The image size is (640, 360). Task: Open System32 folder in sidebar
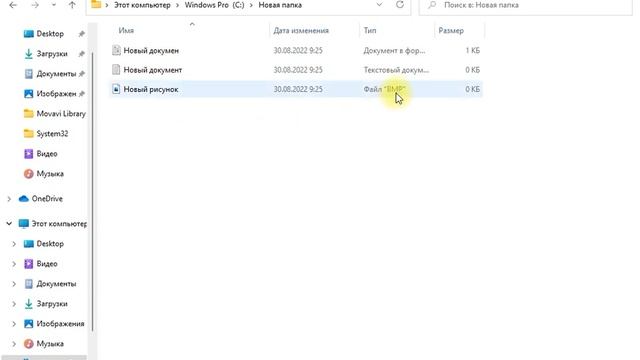pyautogui.click(x=52, y=134)
